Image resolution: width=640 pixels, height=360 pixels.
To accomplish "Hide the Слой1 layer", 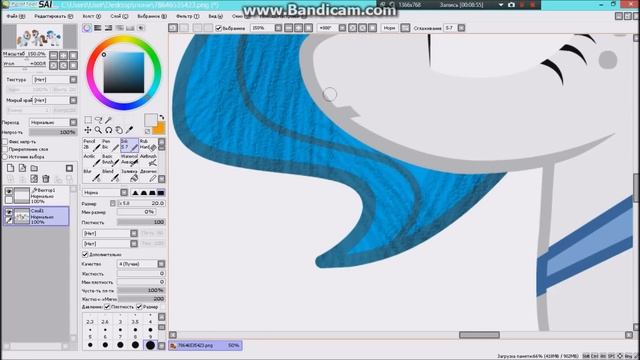I will point(9,212).
